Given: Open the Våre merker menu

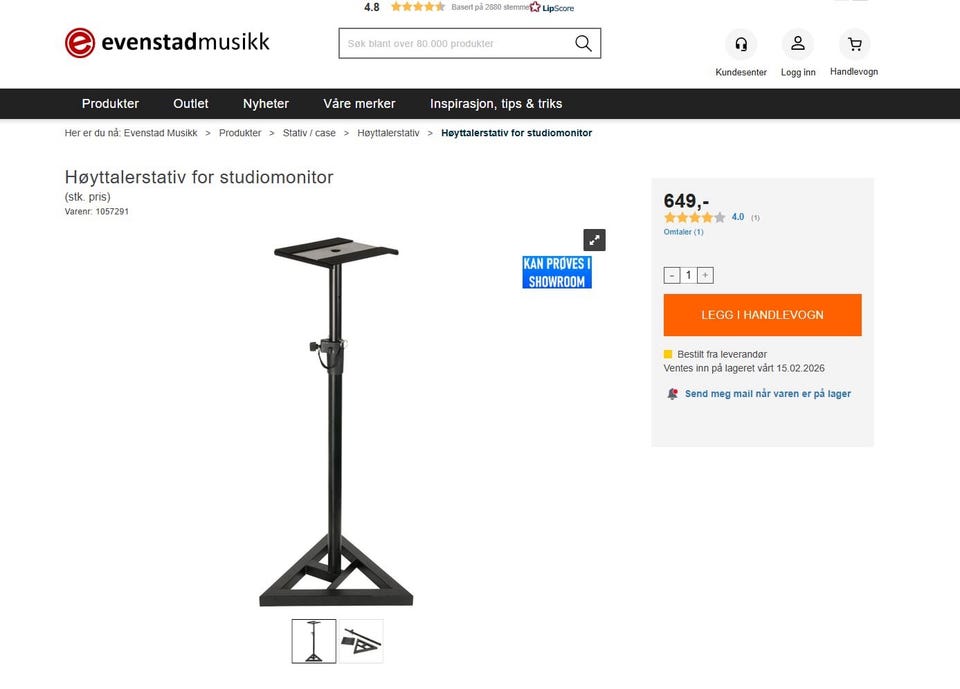Looking at the screenshot, I should [359, 104].
